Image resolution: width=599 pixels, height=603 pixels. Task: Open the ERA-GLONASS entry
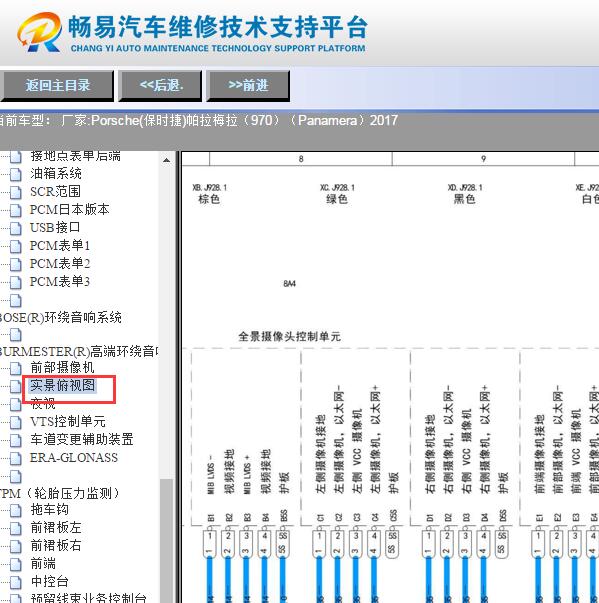(x=74, y=458)
